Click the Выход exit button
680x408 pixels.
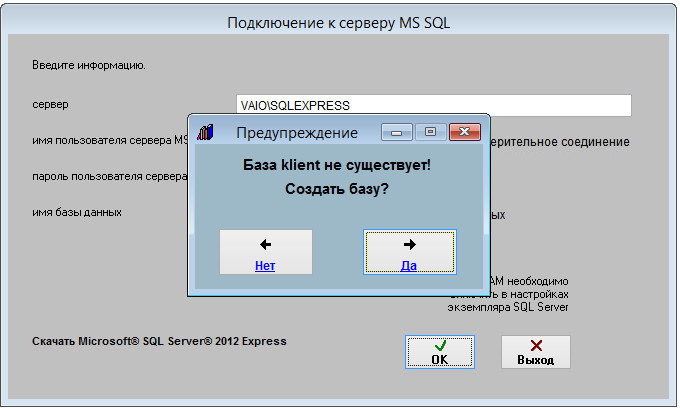tap(536, 352)
